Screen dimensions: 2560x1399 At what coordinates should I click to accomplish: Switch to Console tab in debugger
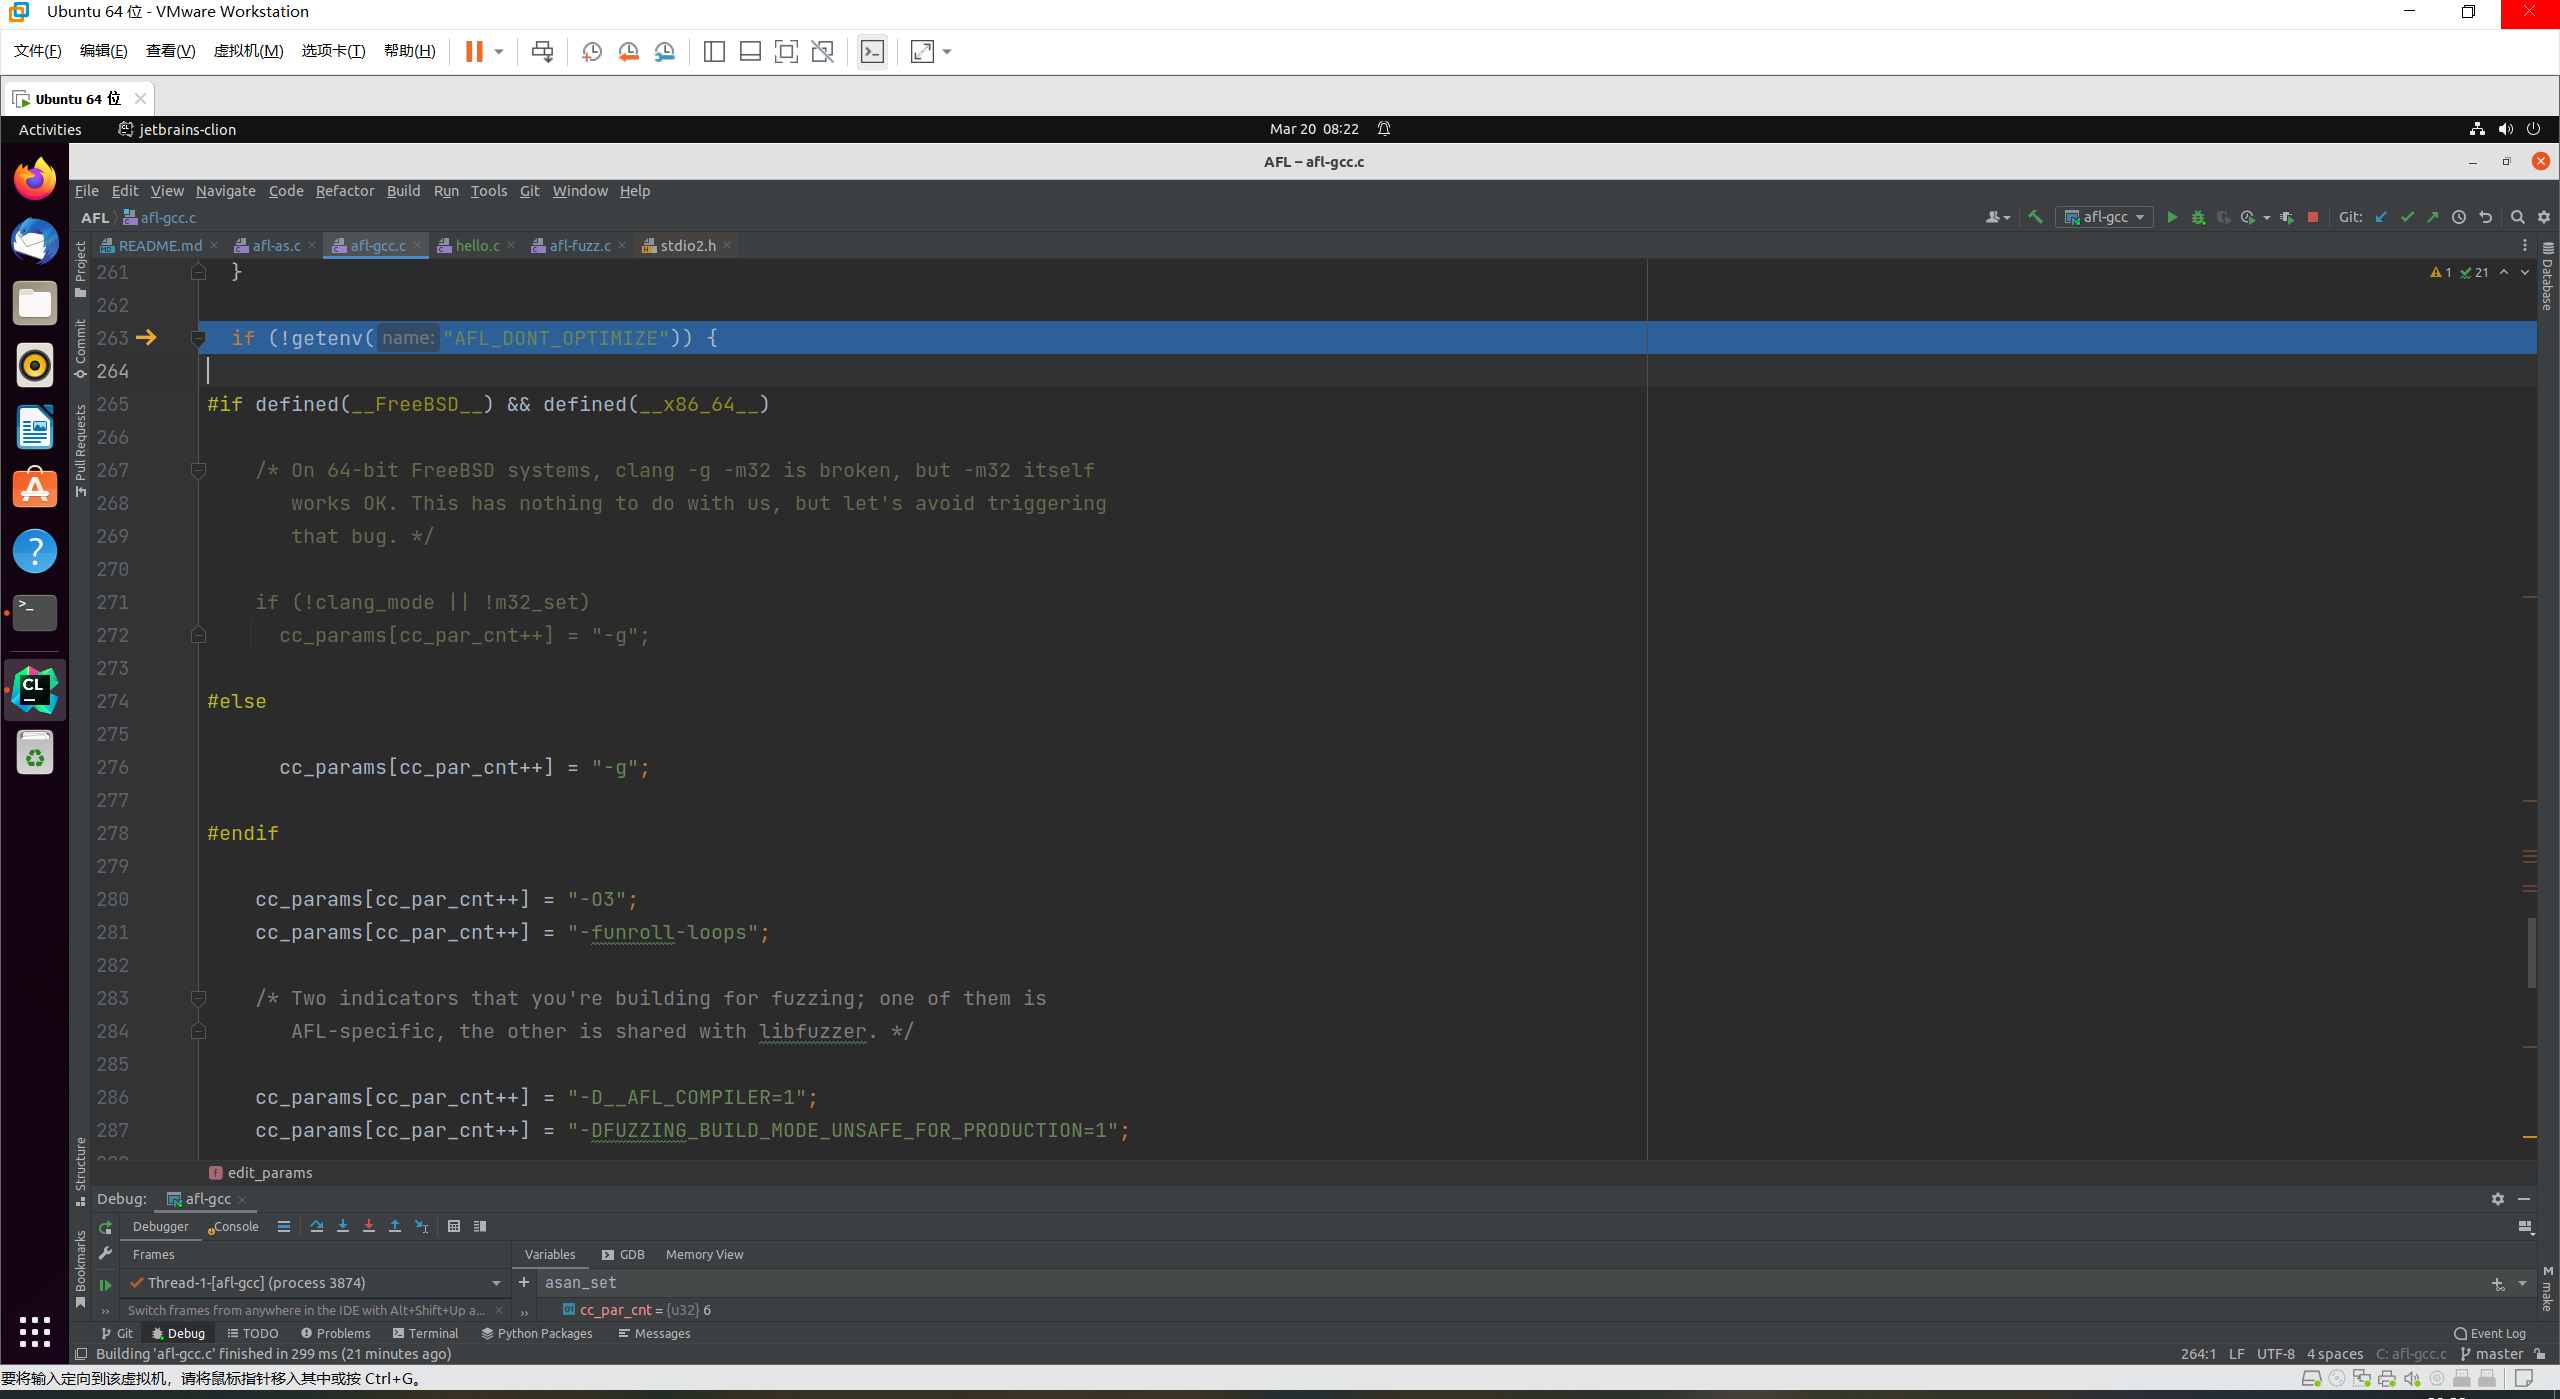coord(234,1226)
